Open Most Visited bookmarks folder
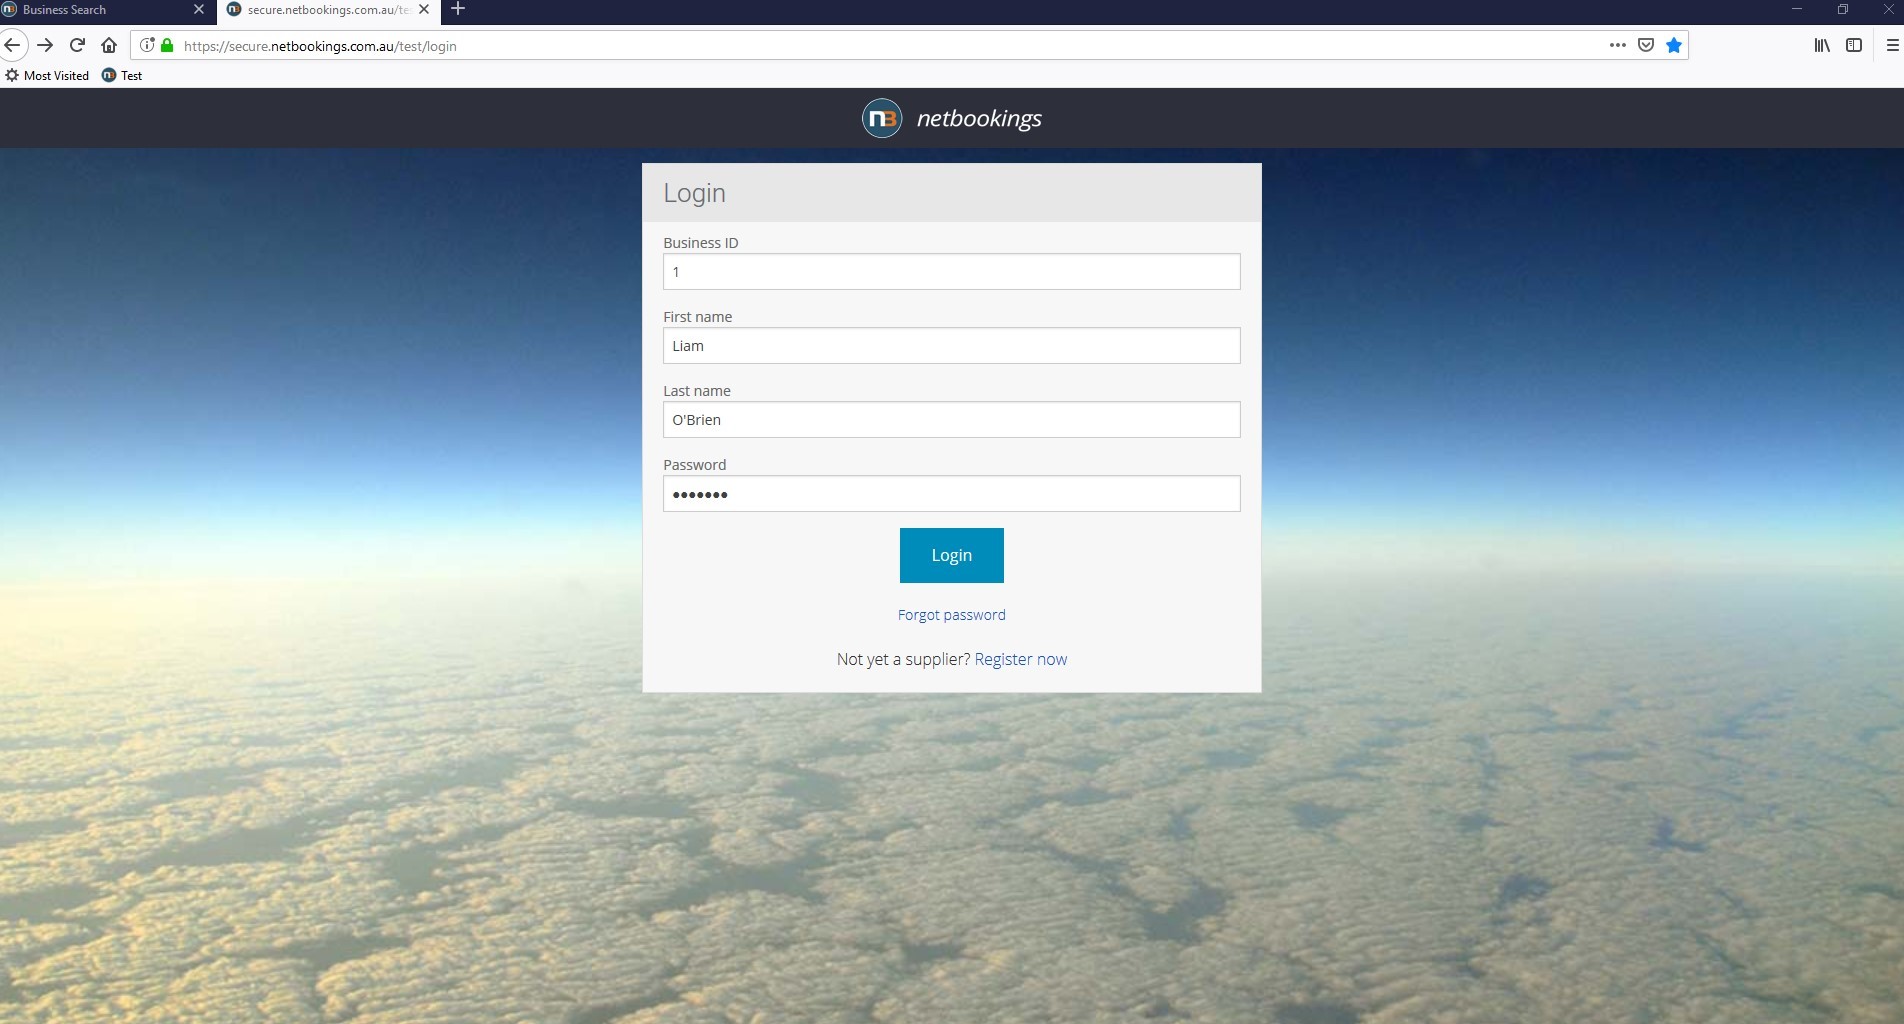 pyautogui.click(x=47, y=75)
